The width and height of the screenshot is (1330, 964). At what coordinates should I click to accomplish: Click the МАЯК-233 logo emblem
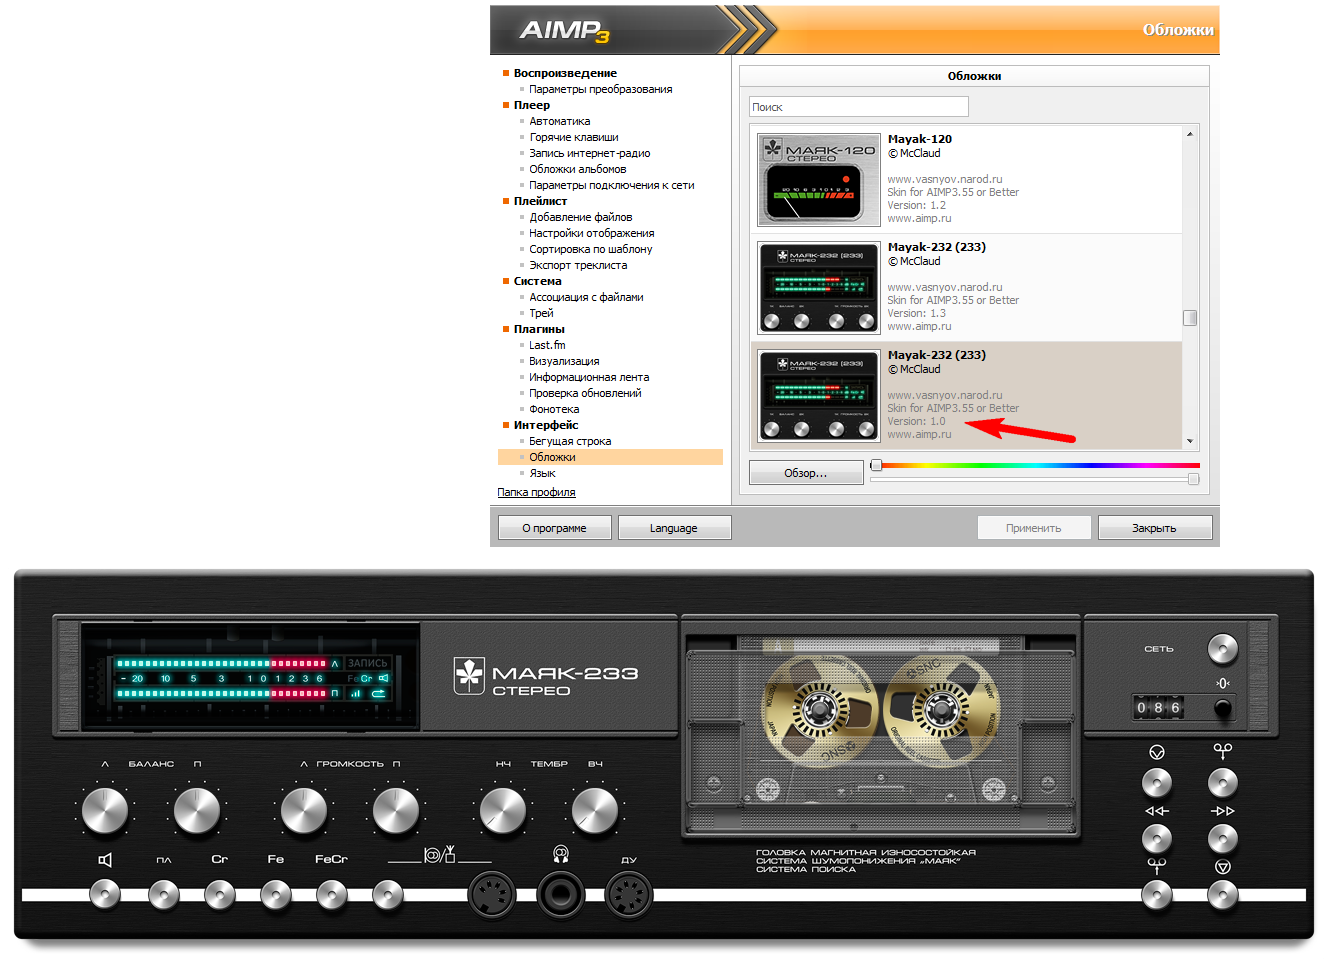[x=469, y=676]
